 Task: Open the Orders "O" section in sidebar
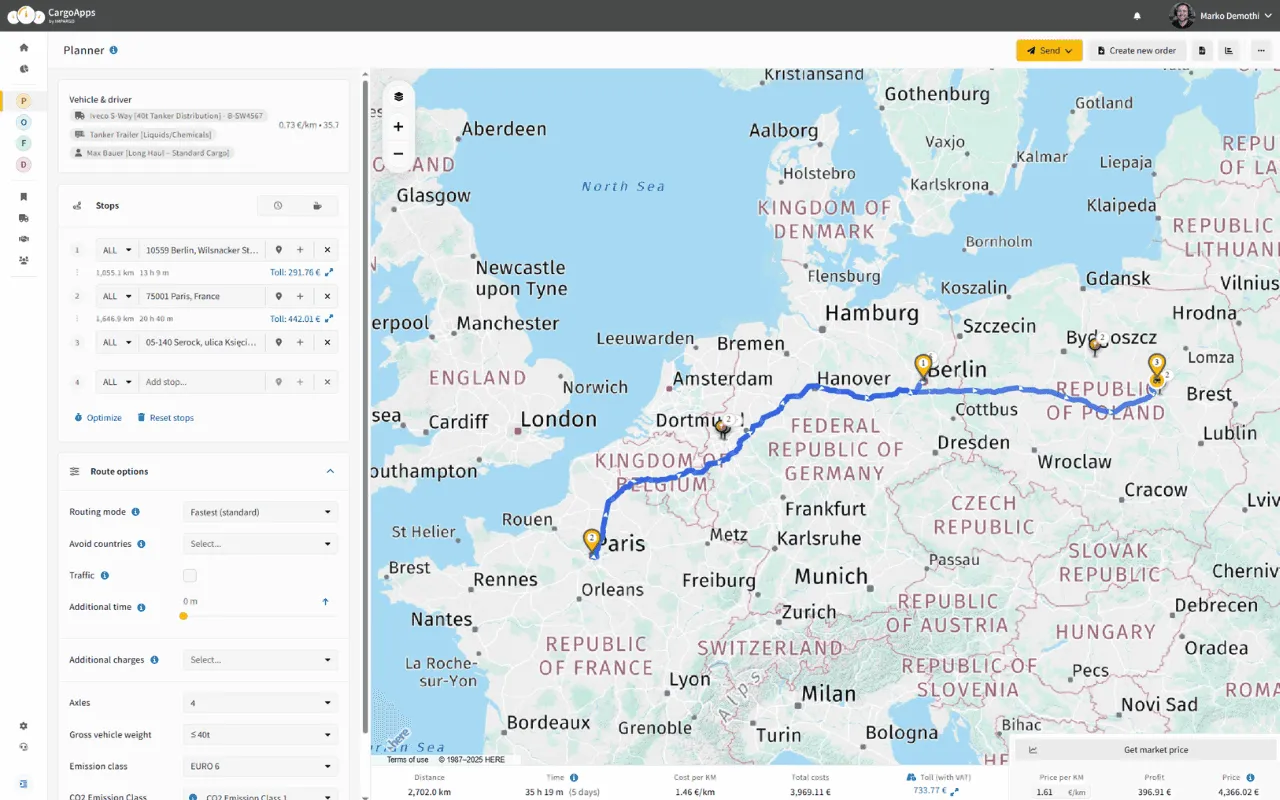pos(23,122)
